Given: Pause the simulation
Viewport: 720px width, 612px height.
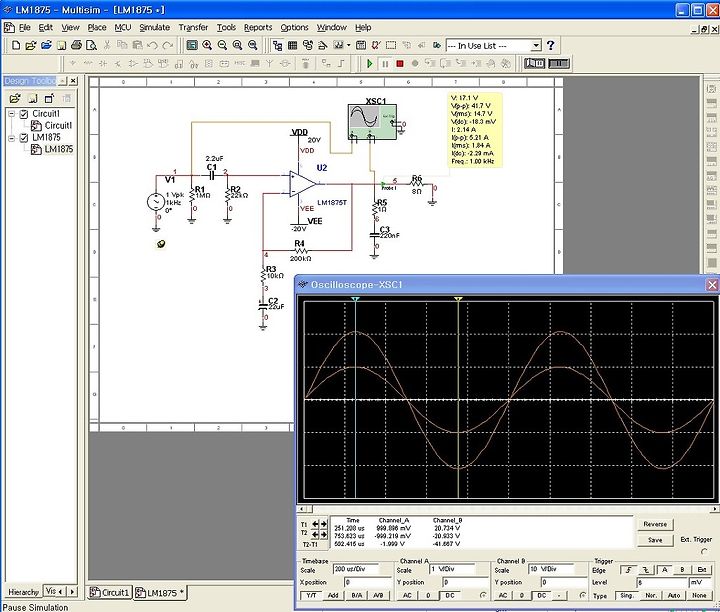Looking at the screenshot, I should (385, 63).
